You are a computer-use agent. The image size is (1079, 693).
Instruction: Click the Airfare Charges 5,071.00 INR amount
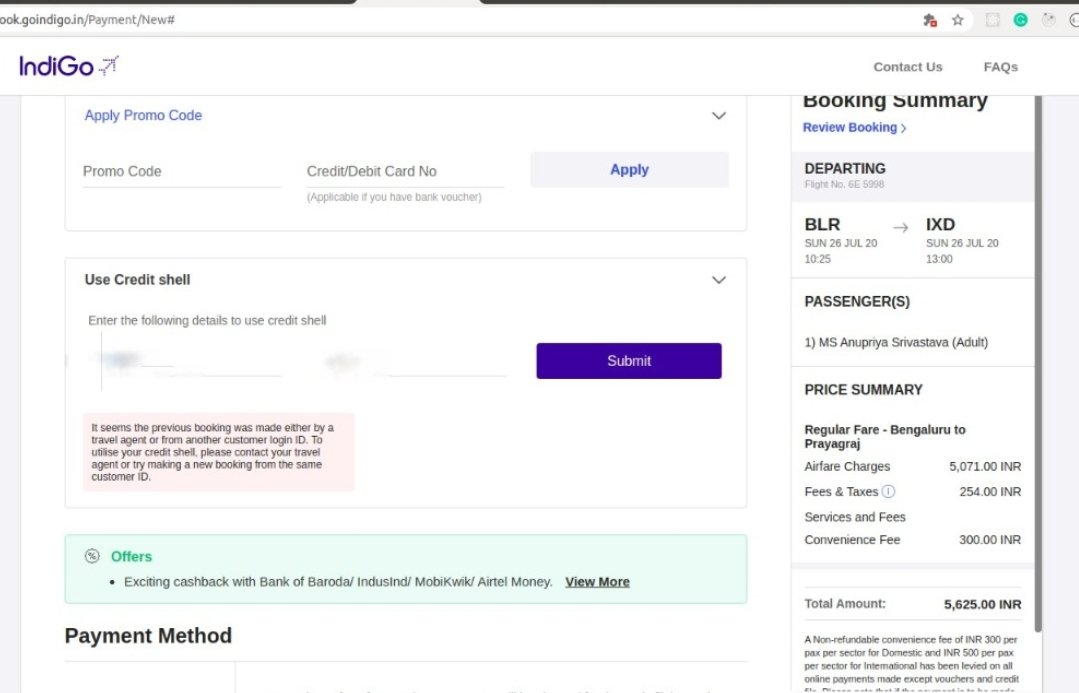[985, 467]
